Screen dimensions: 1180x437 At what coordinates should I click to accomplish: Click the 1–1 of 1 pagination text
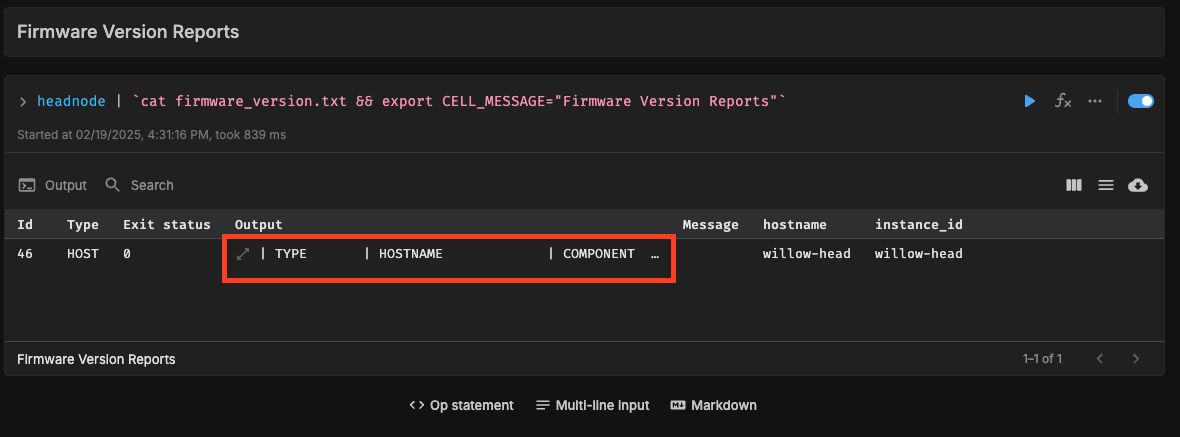tap(1042, 359)
